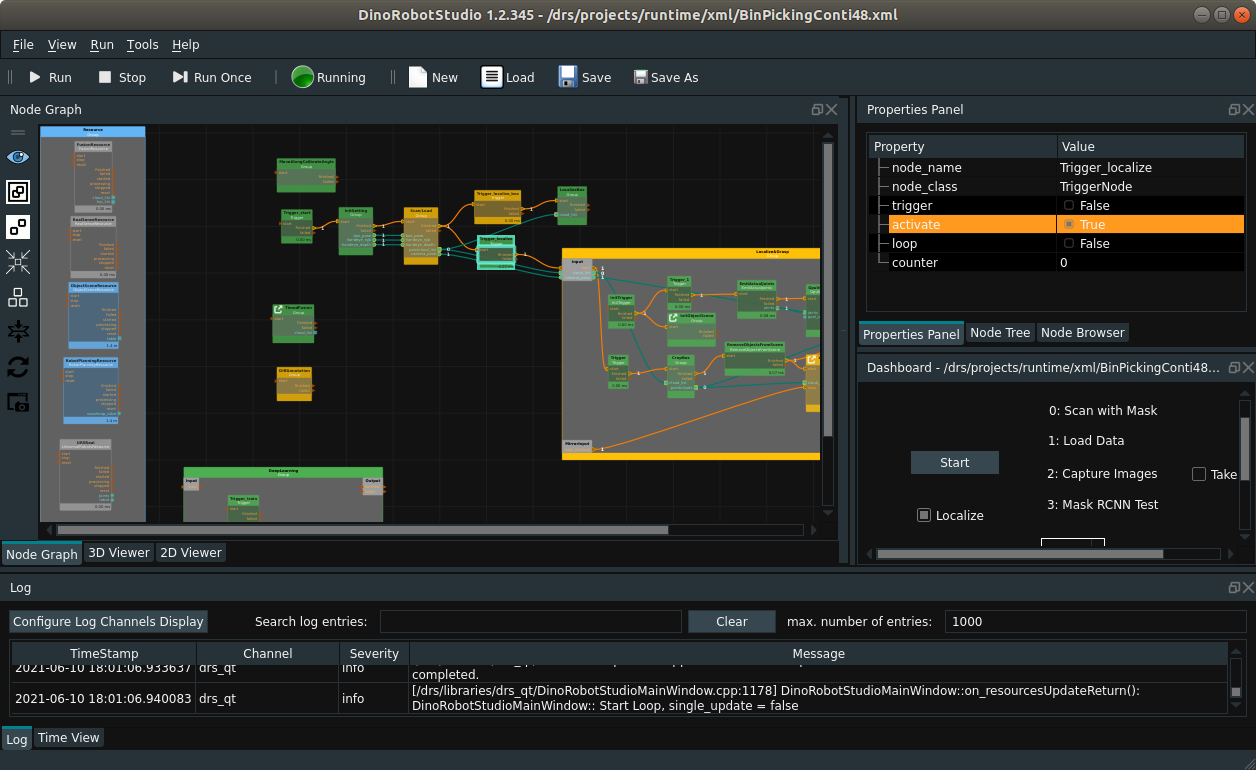The width and height of the screenshot is (1256, 770).
Task: Click the Channel column header in Log
Action: (x=268, y=653)
